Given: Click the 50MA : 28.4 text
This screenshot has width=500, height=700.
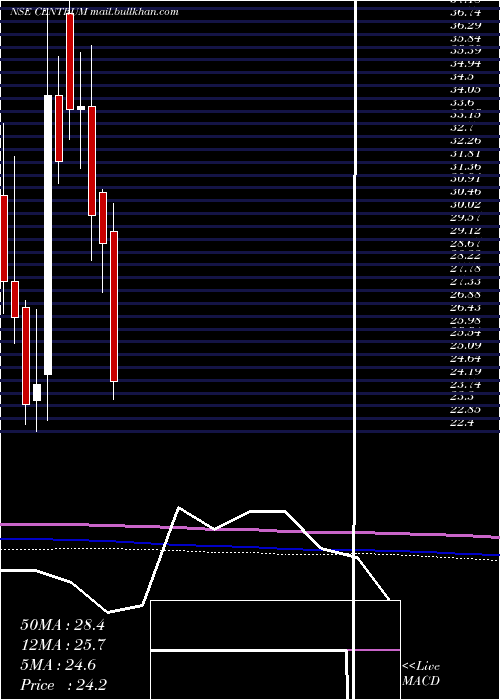Looking at the screenshot, I should point(62,625).
